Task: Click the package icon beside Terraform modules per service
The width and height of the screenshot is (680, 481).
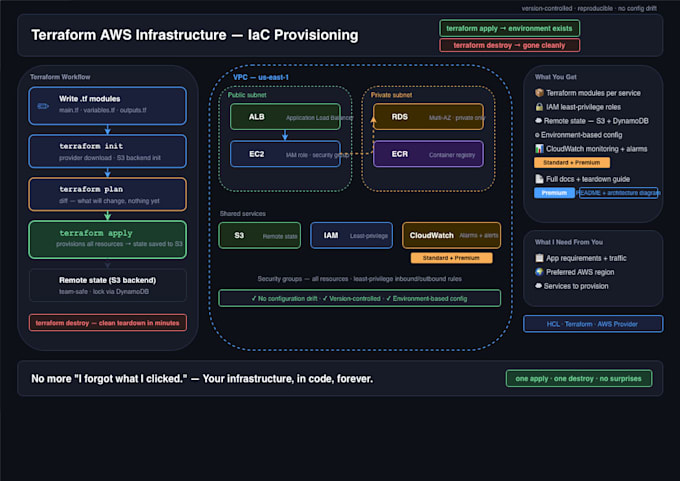Action: (539, 93)
